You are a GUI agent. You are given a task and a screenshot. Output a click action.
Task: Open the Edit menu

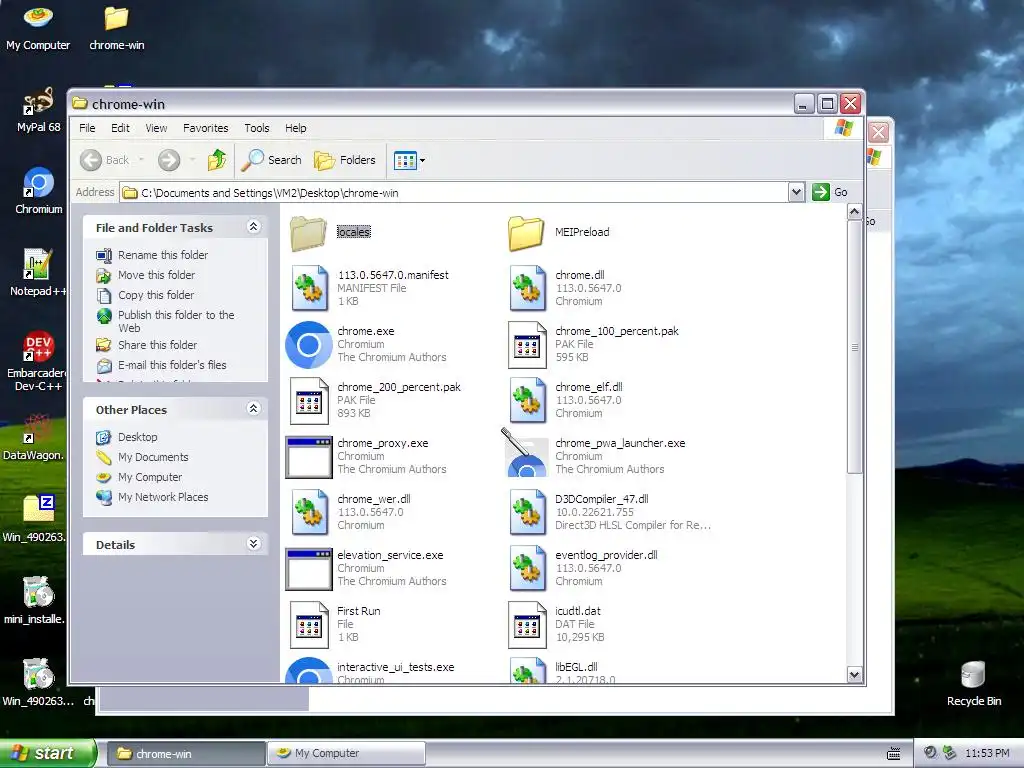coord(120,128)
